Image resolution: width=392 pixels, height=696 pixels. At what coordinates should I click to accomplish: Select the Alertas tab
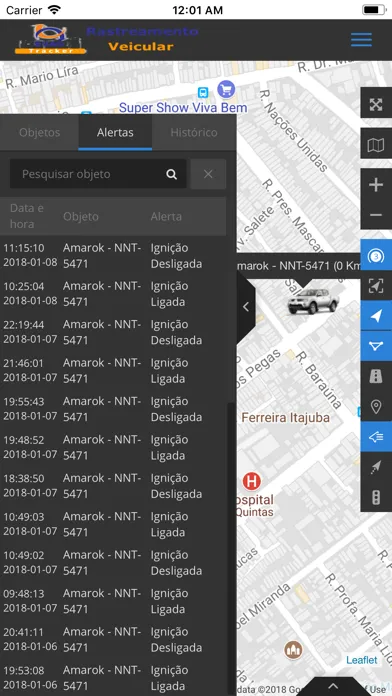tap(115, 132)
